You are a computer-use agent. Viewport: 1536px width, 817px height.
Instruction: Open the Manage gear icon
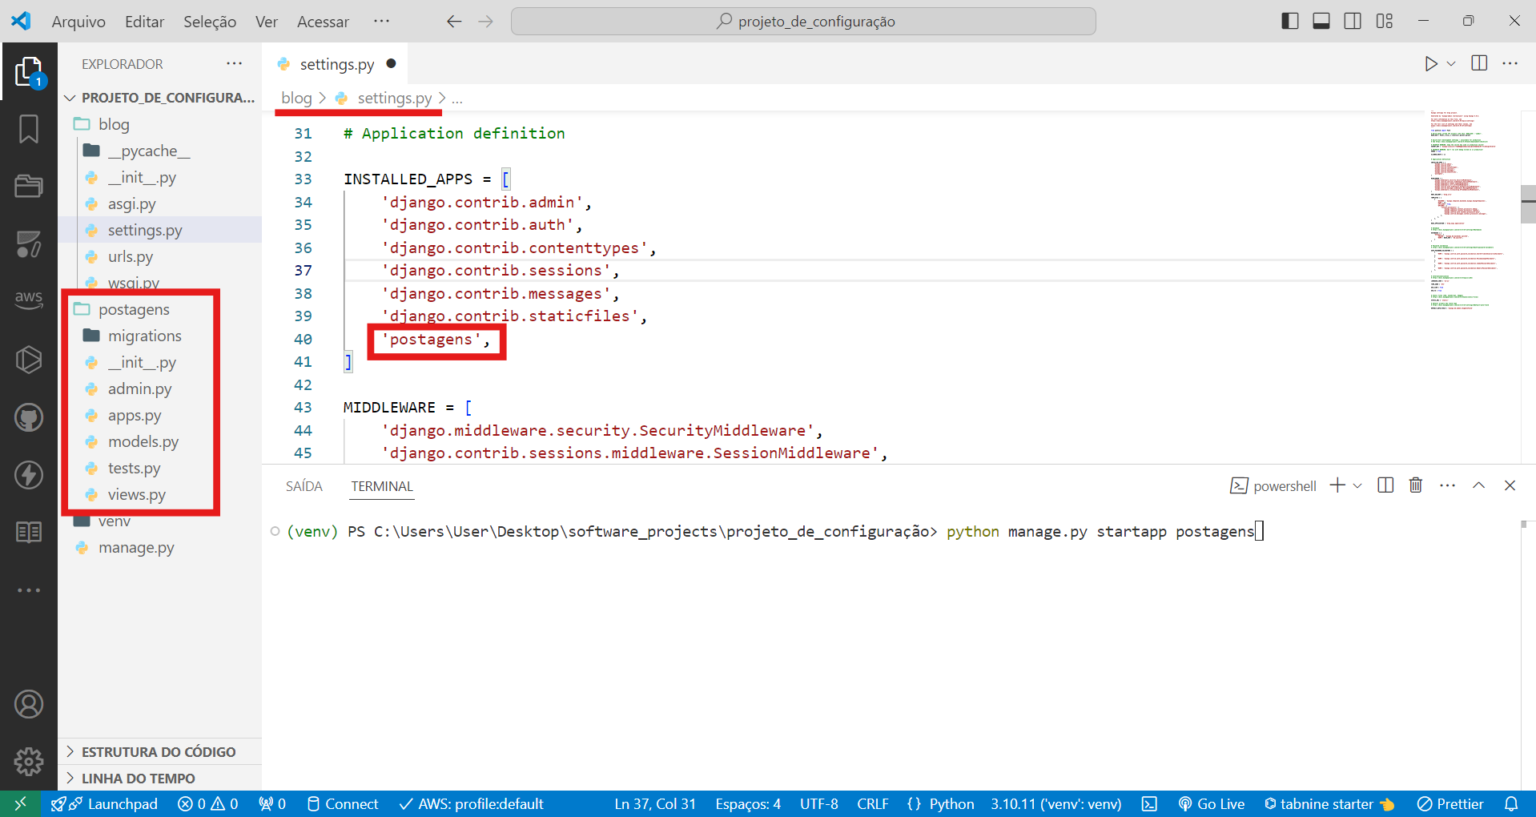(28, 761)
